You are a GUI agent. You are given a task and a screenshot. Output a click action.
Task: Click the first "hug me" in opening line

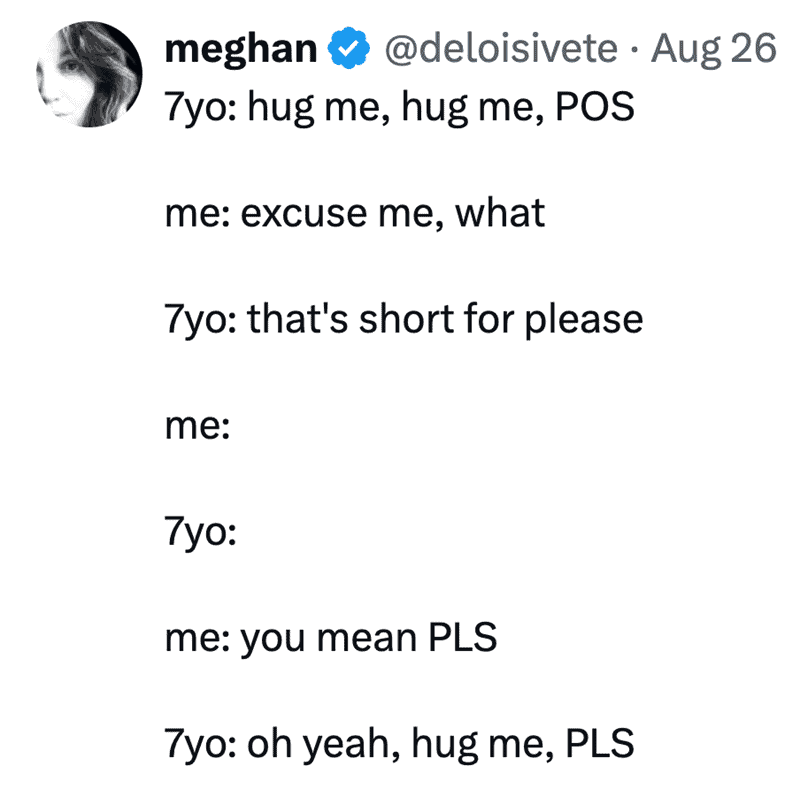tap(315, 108)
